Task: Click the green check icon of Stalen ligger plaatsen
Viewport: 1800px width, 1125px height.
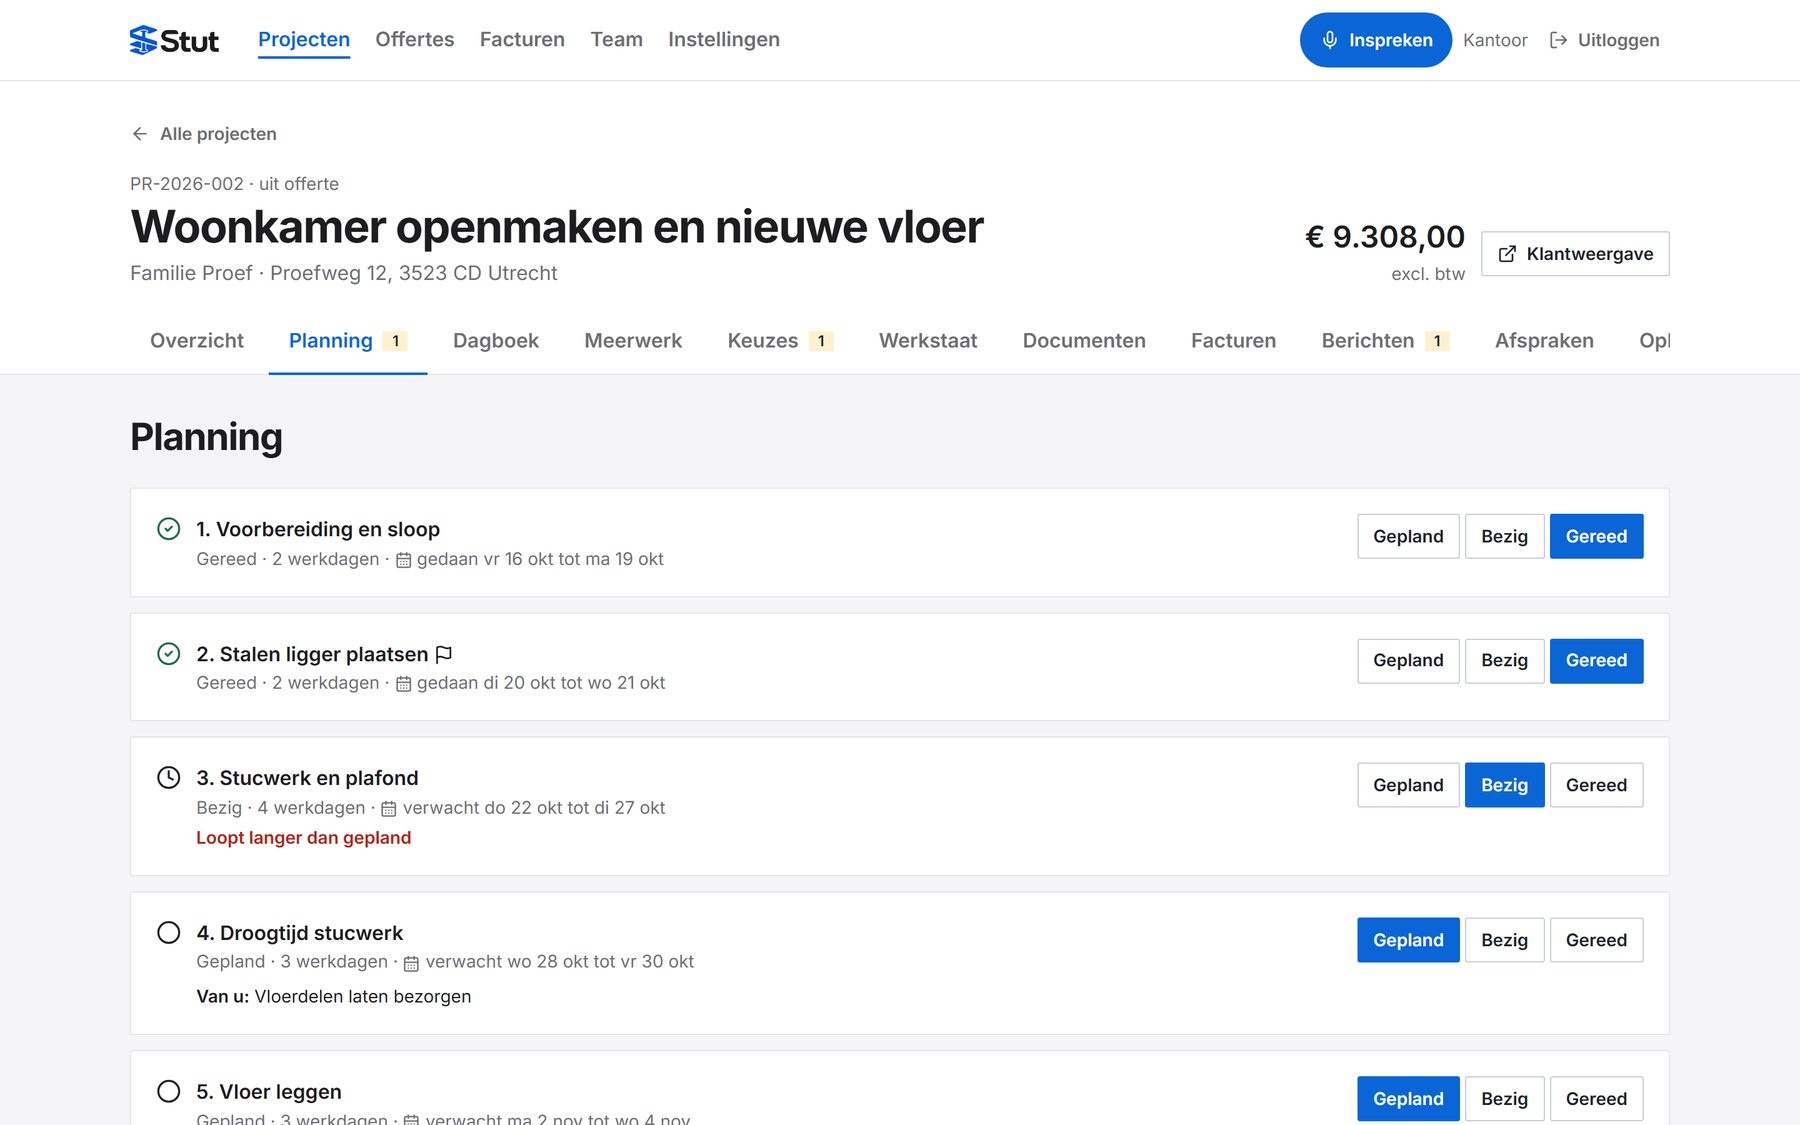Action: coord(169,654)
